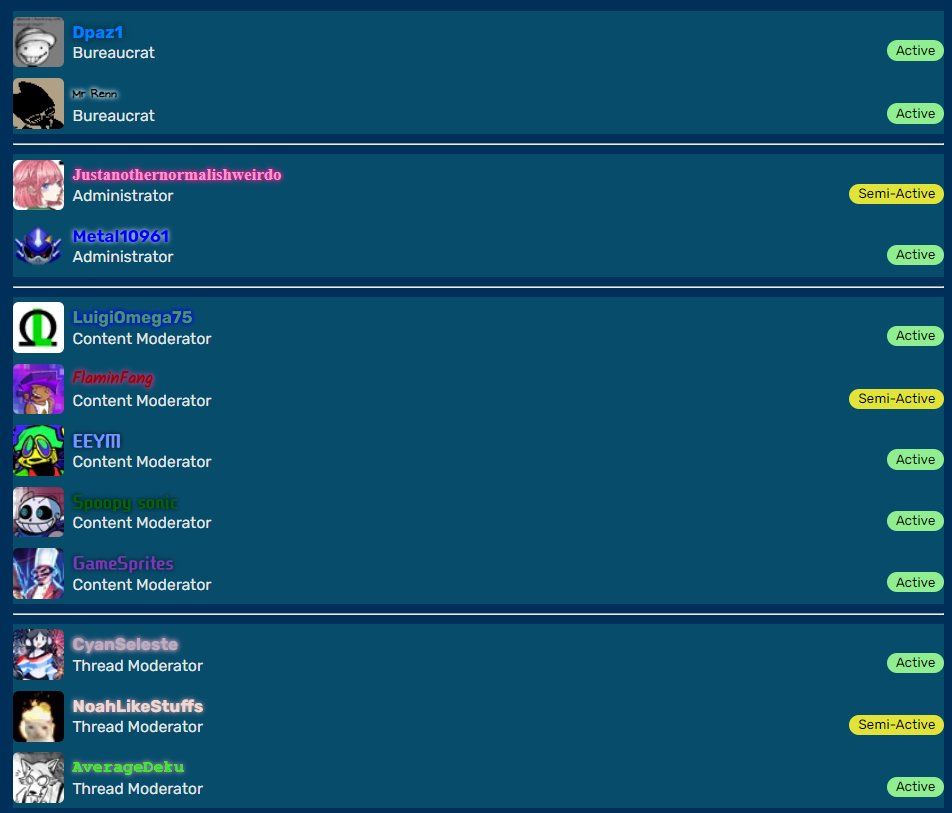This screenshot has width=952, height=813.
Task: Go to NoahLikeStuffs' profile
Action: 138,706
